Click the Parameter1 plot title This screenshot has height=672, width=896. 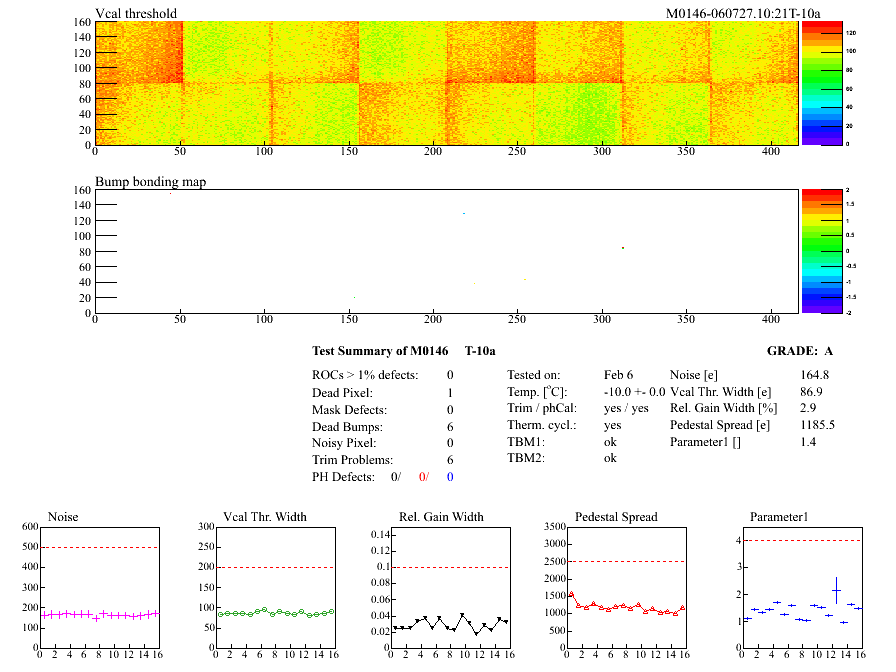pos(778,517)
